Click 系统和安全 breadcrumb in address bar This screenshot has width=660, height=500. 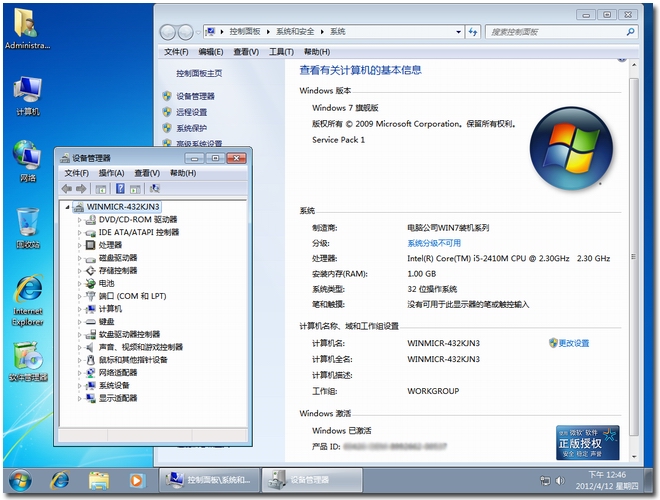point(295,32)
